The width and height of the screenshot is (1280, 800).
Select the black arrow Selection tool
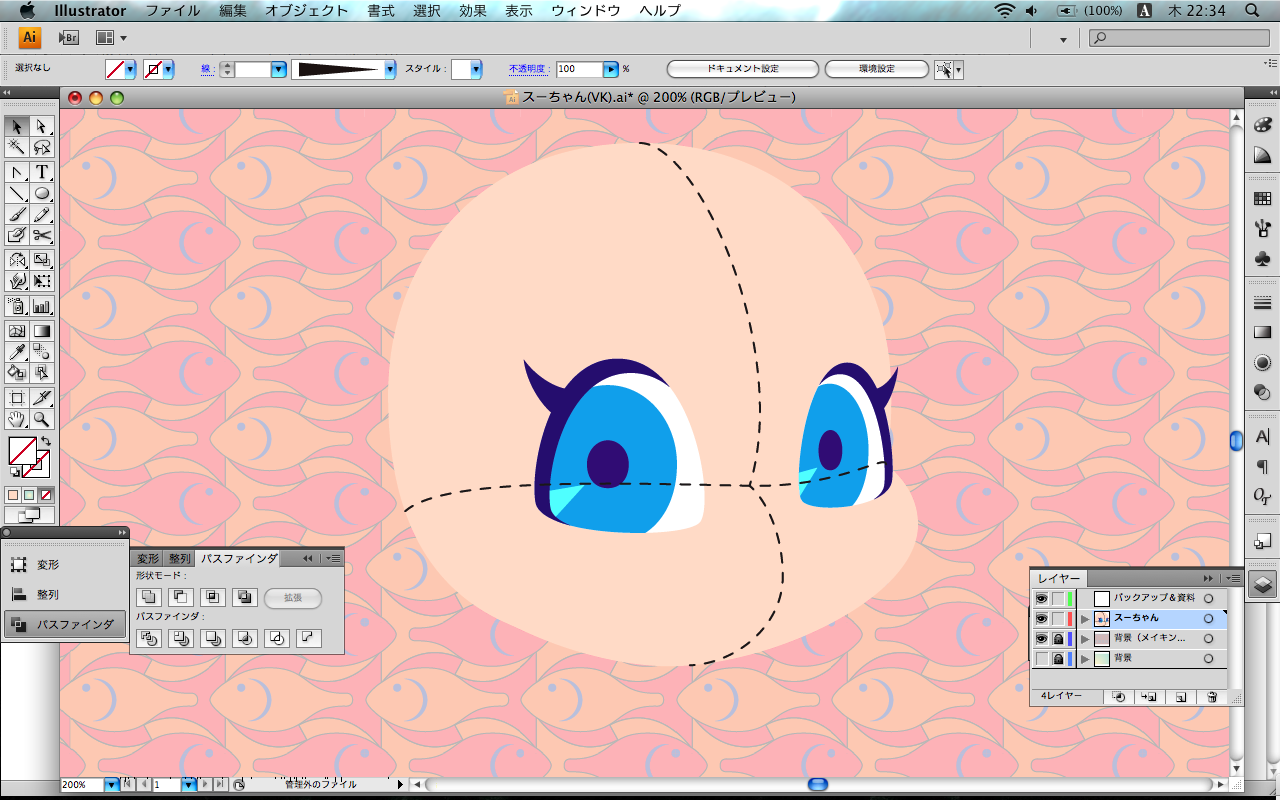[17, 126]
